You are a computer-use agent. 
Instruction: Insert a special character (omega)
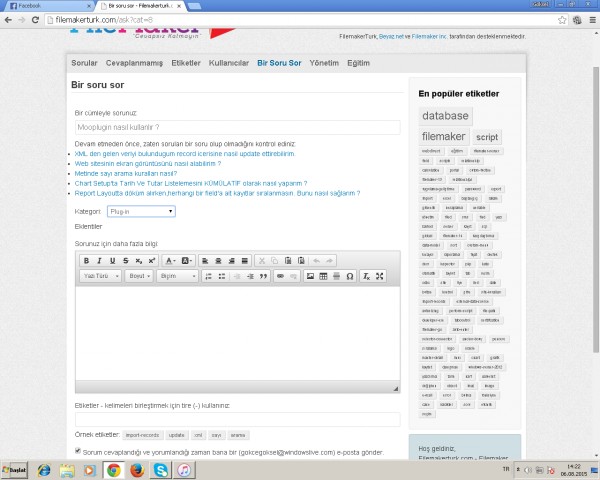point(350,276)
